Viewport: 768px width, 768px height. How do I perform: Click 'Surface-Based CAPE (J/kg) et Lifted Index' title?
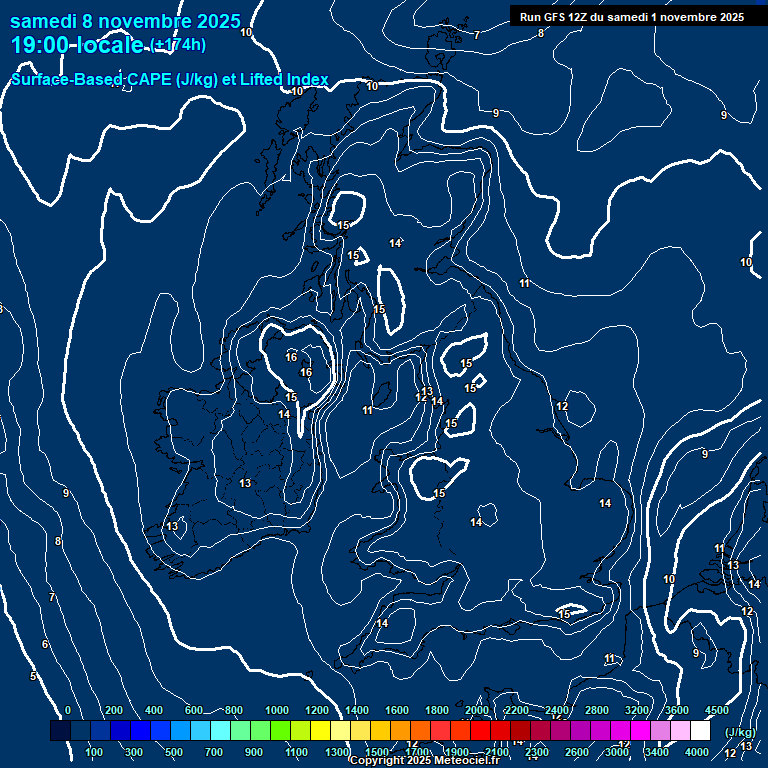tap(169, 79)
